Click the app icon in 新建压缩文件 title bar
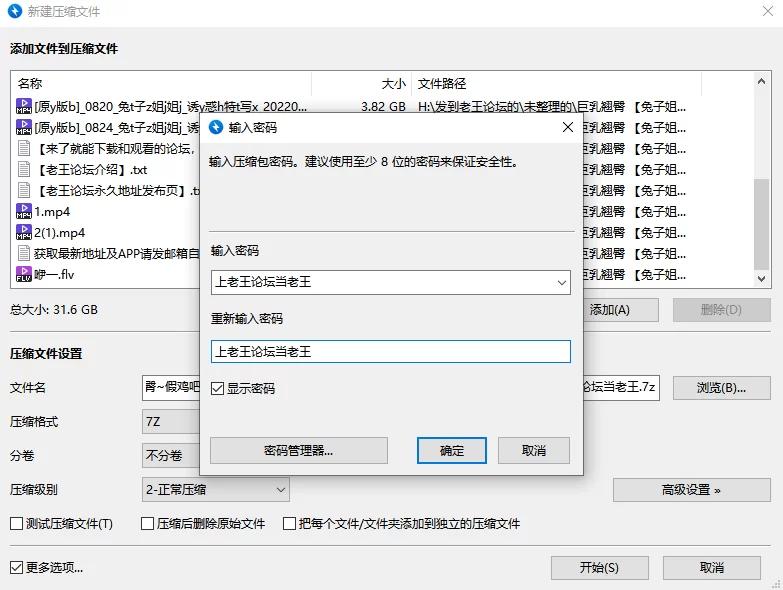Viewport: 783px width, 590px height. pos(14,12)
